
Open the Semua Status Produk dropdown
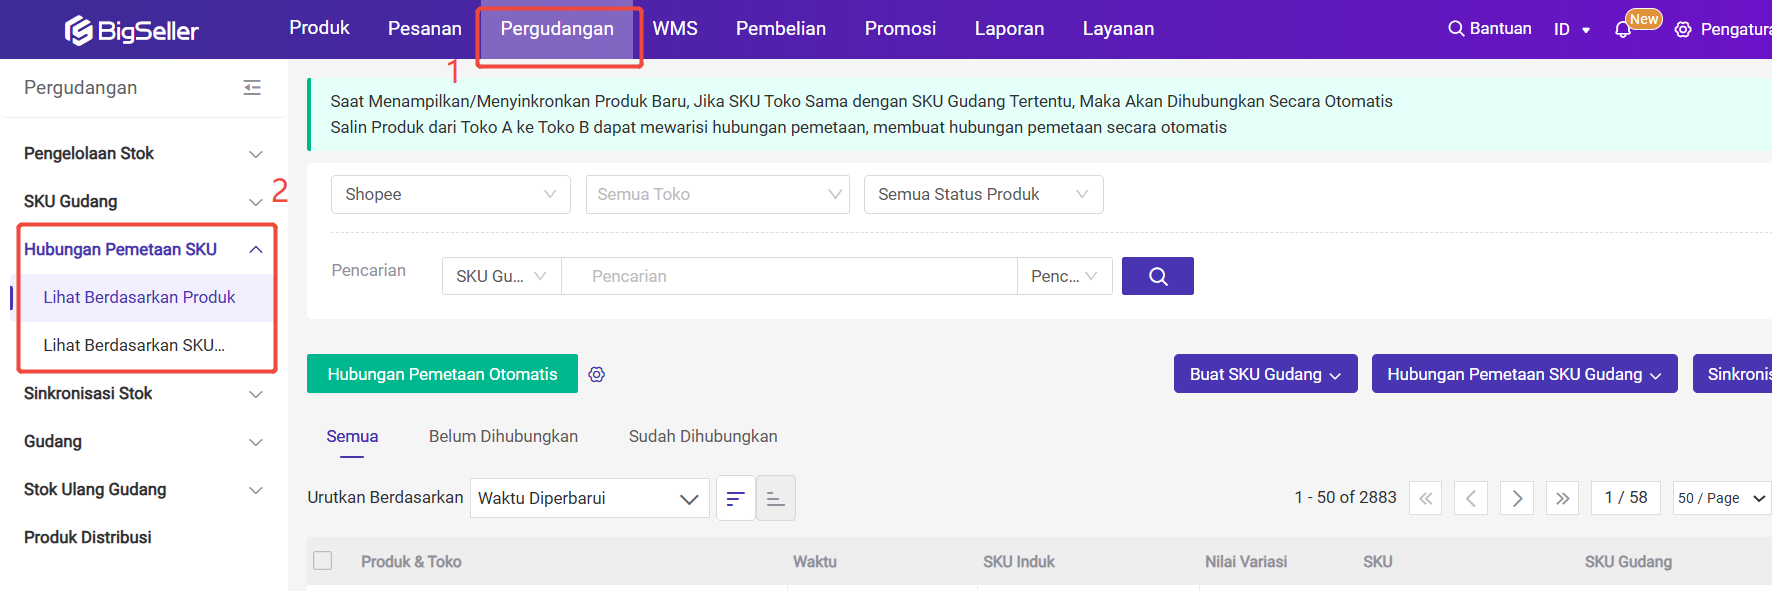coord(984,194)
